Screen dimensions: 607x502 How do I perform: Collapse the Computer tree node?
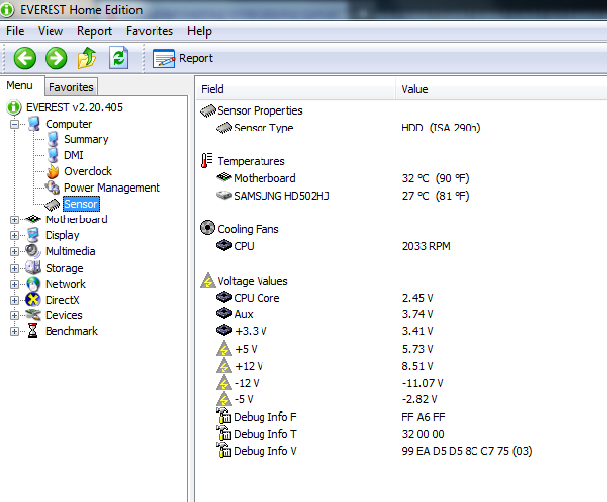click(14, 124)
